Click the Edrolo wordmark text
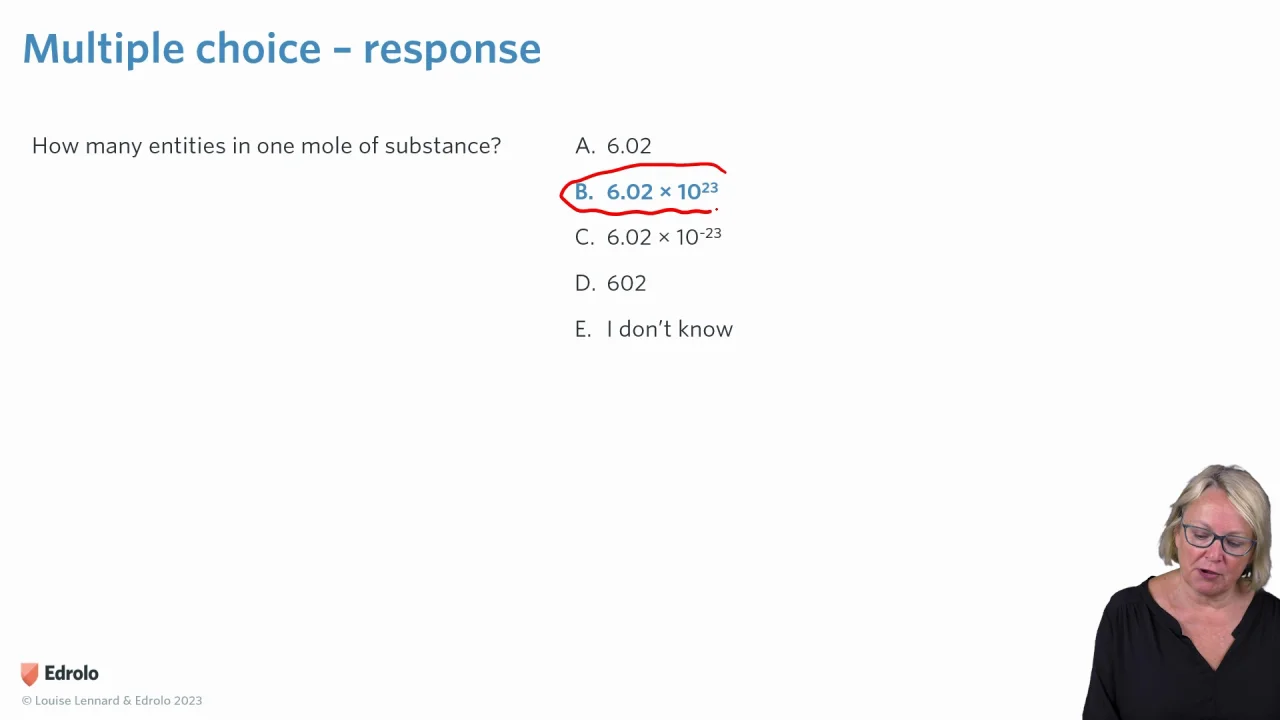Screen dimensions: 1280x720 (x=71, y=674)
